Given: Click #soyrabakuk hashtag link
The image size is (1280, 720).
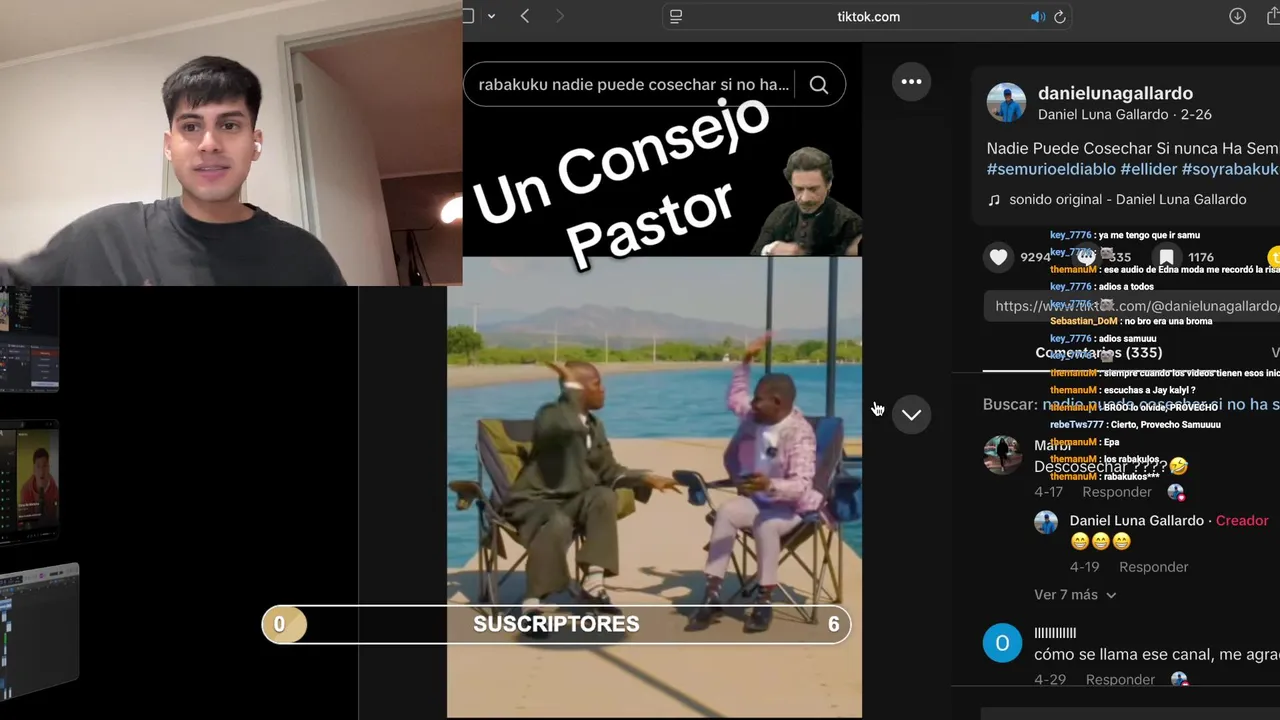Looking at the screenshot, I should [x=1231, y=170].
